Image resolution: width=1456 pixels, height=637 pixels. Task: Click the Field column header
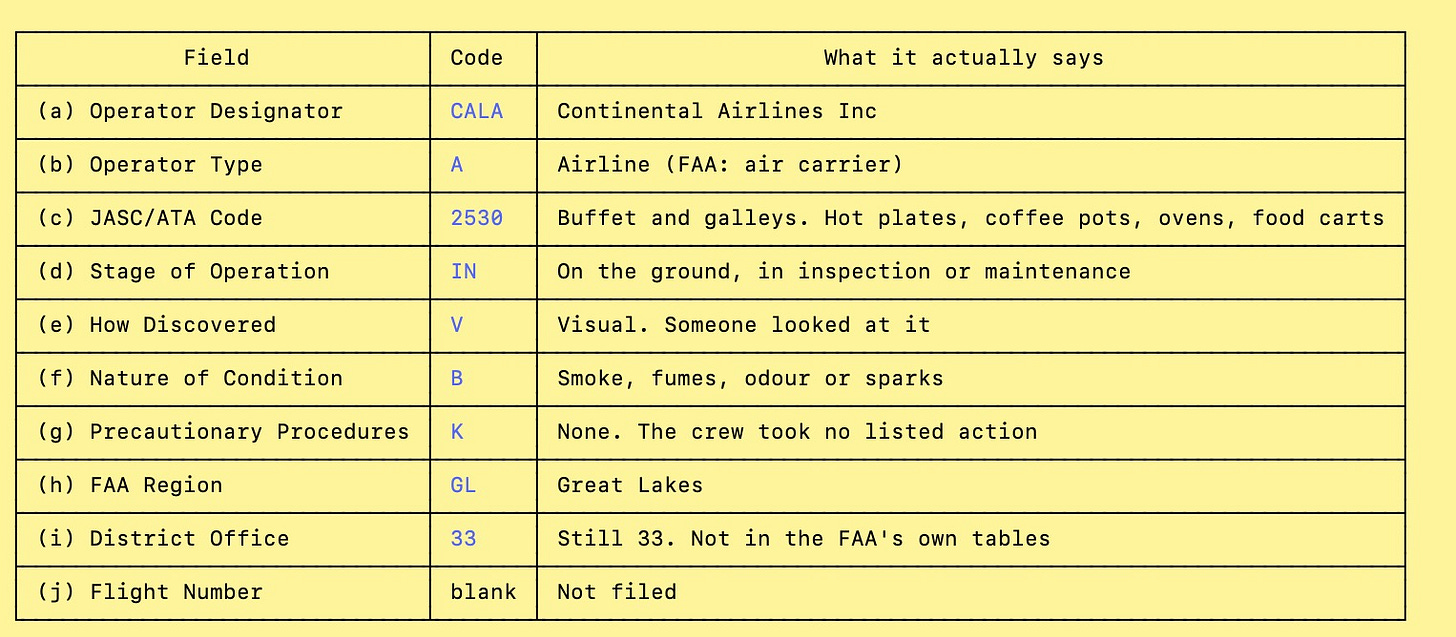223,58
